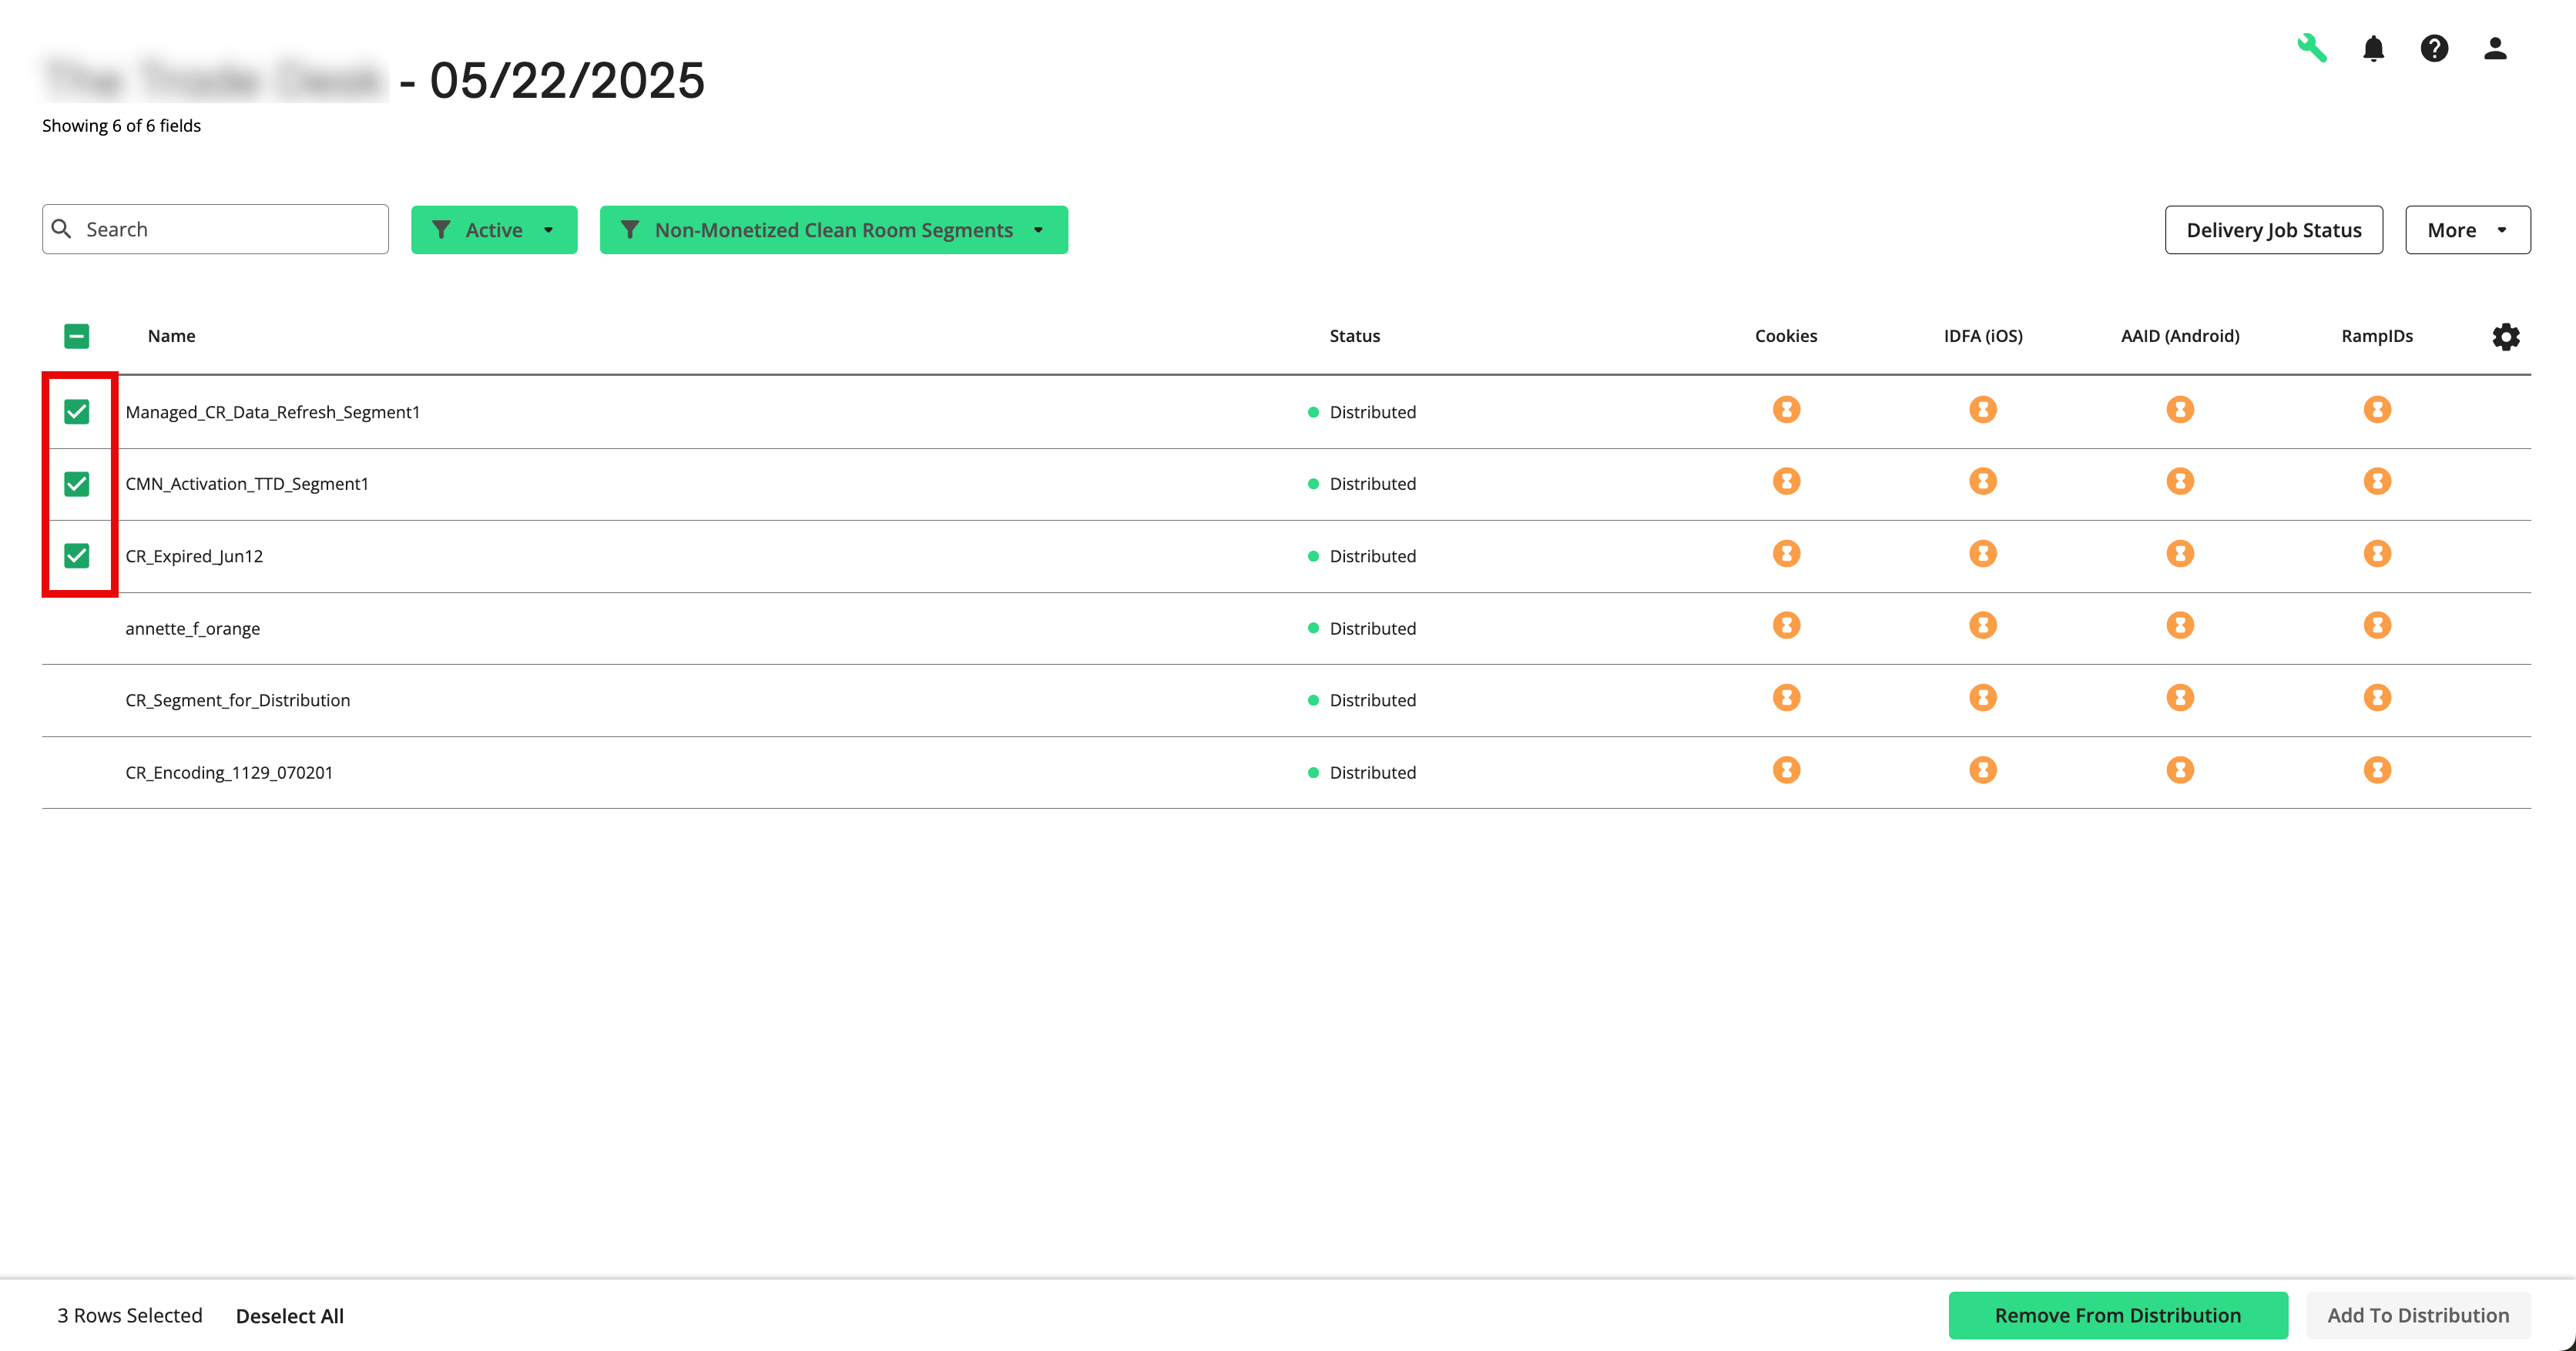Uncheck the Managed_CR_Data_Refresh_Segment1 checkbox

pyautogui.click(x=77, y=411)
